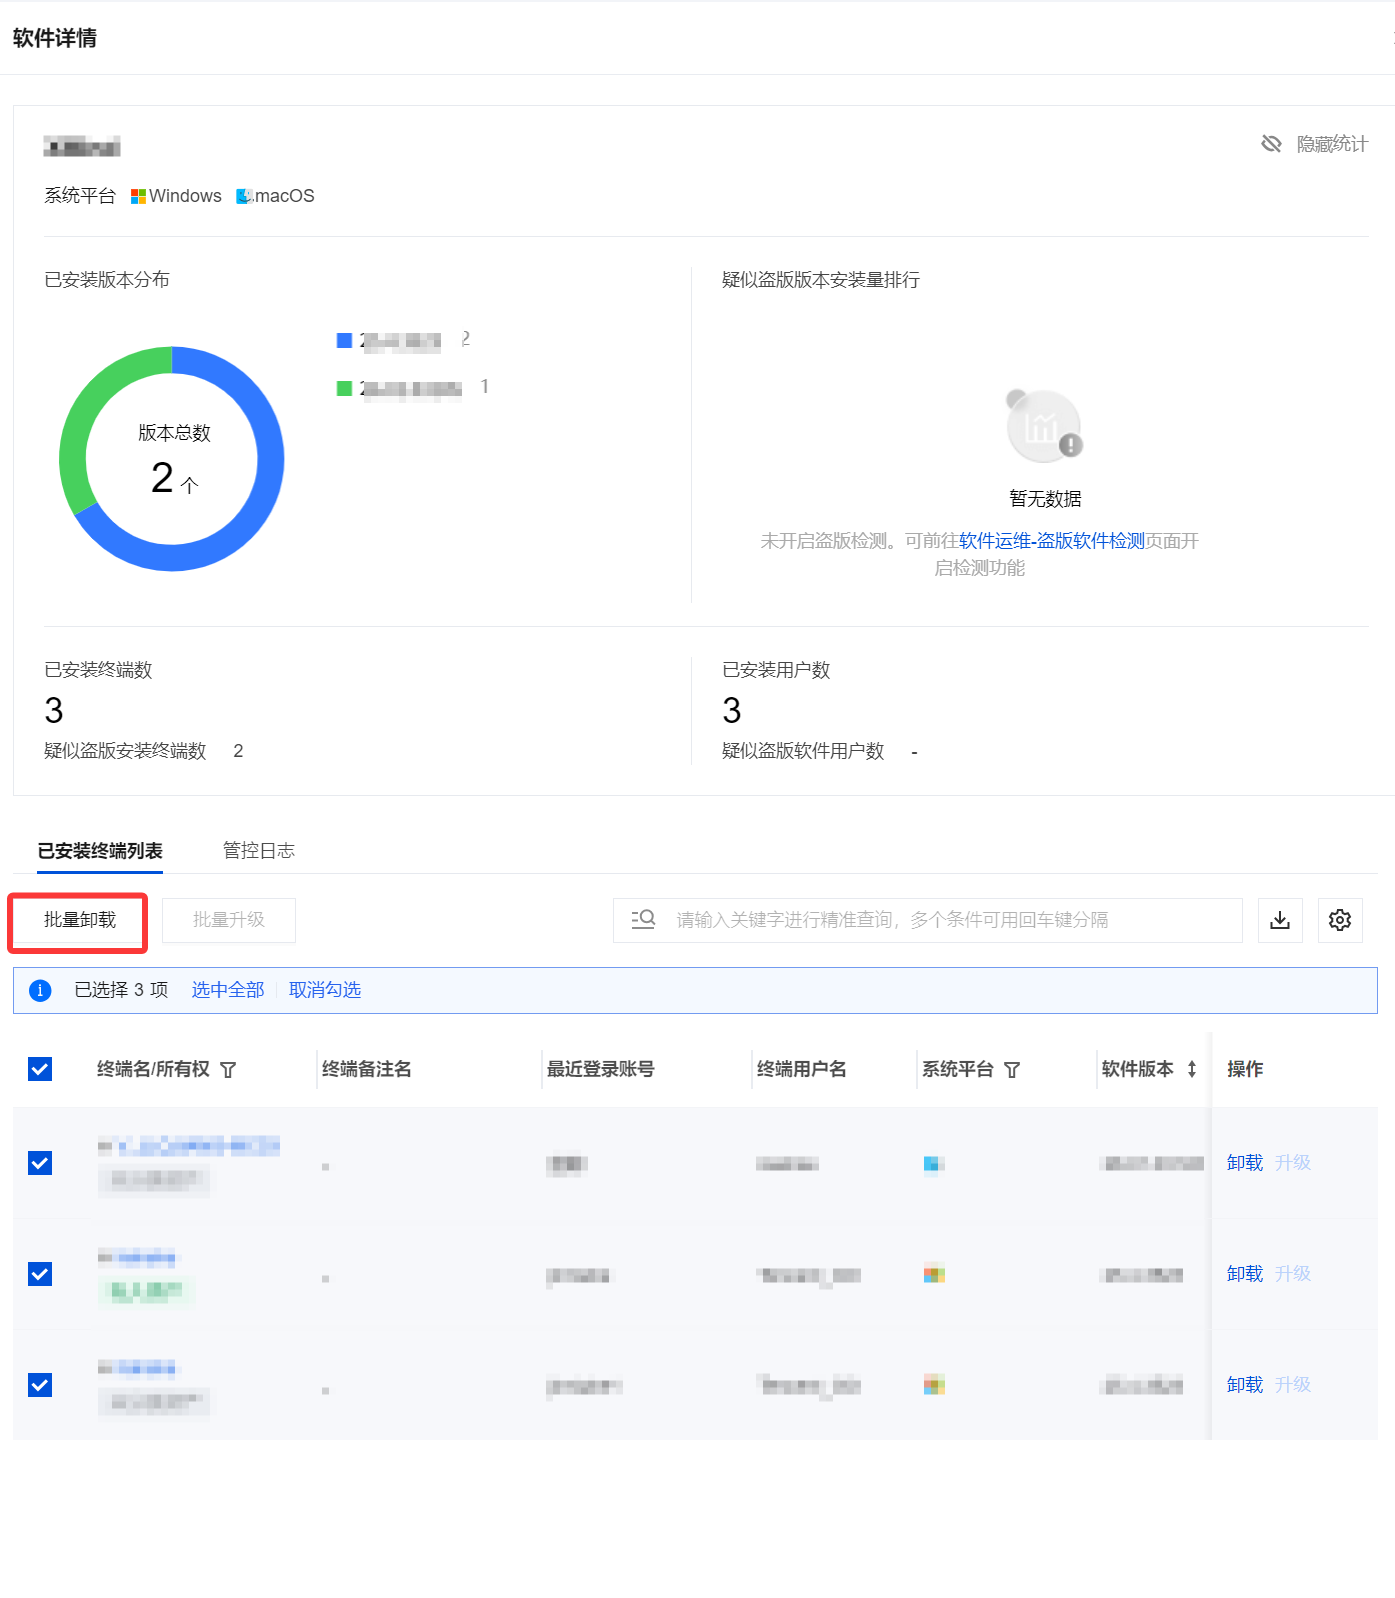Open the 软件运维-盗版软件检测 link
1395x1598 pixels.
[1051, 541]
